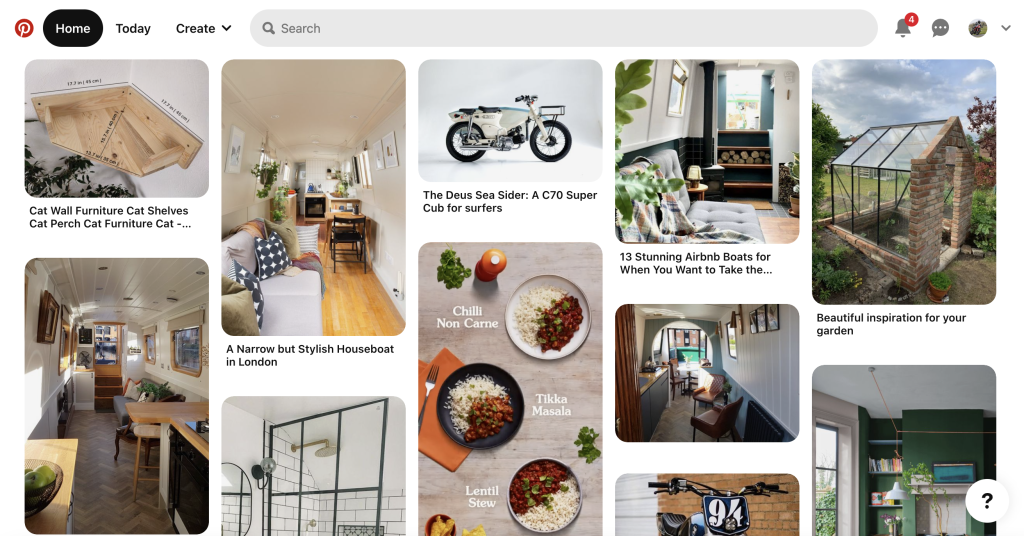Open the Chilli Non Carne recipe pin
This screenshot has width=1024, height=536.
[510, 389]
